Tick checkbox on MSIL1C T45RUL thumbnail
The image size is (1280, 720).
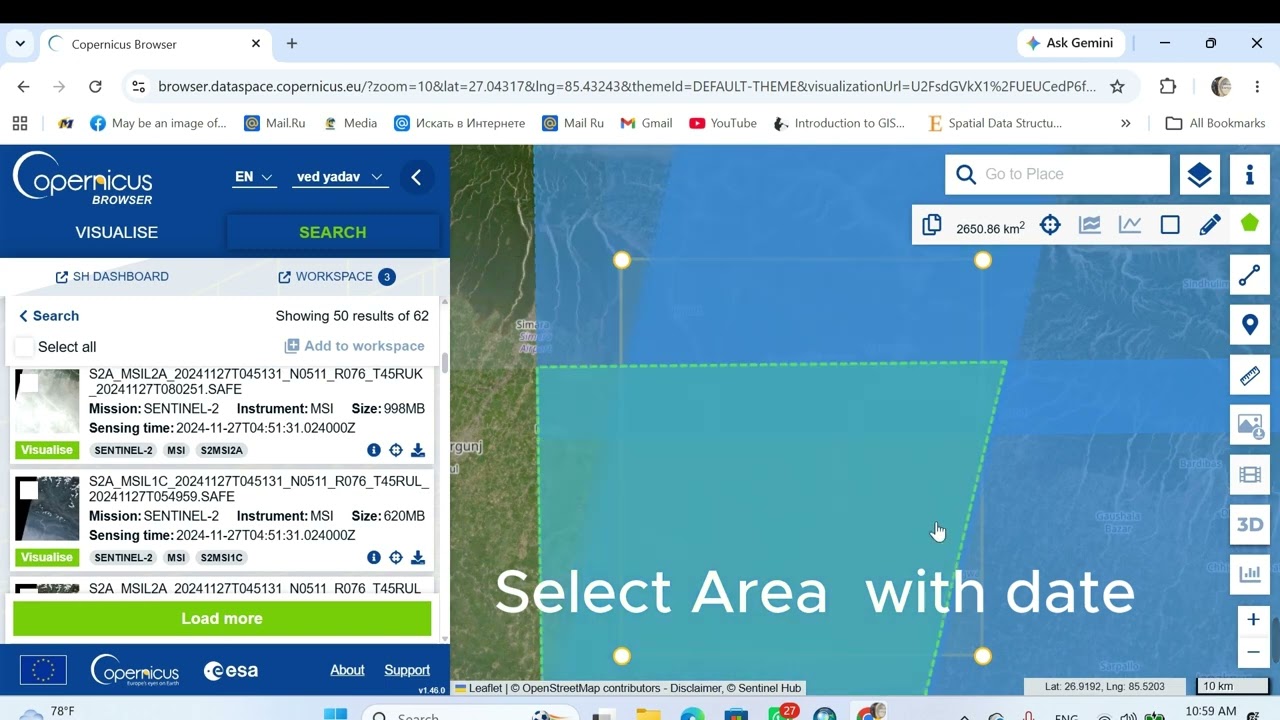coord(29,490)
